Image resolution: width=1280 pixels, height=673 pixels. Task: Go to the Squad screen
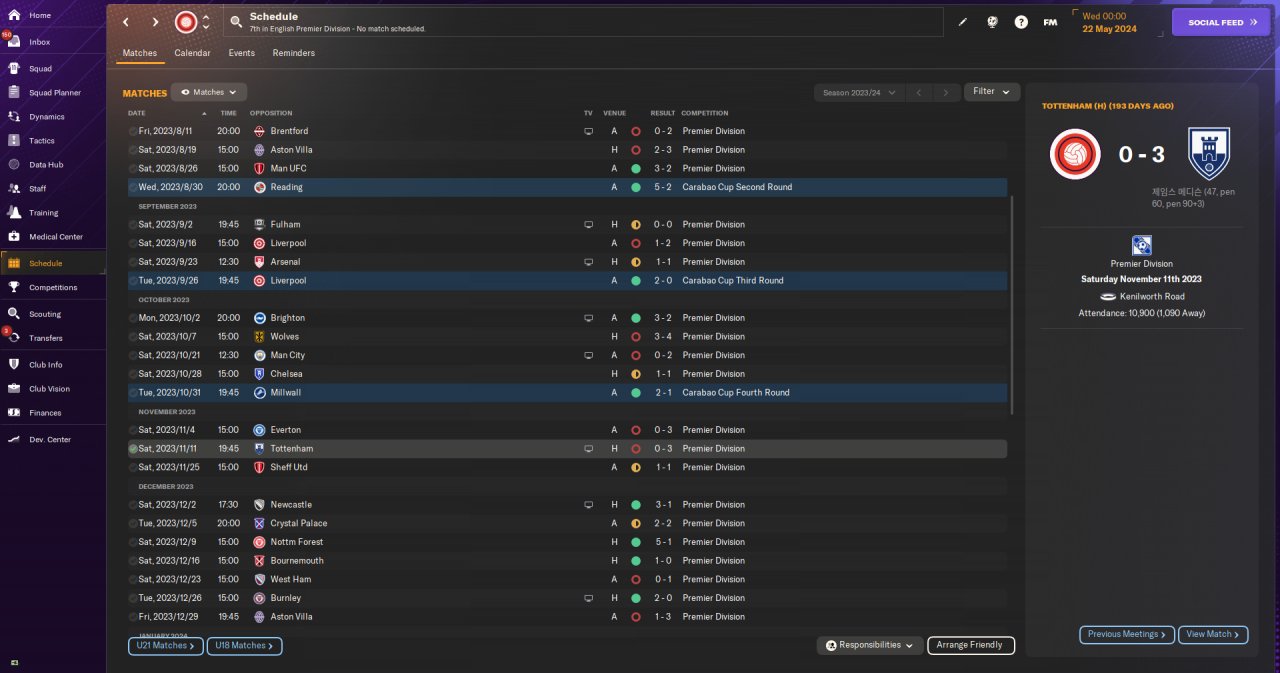pyautogui.click(x=40, y=69)
